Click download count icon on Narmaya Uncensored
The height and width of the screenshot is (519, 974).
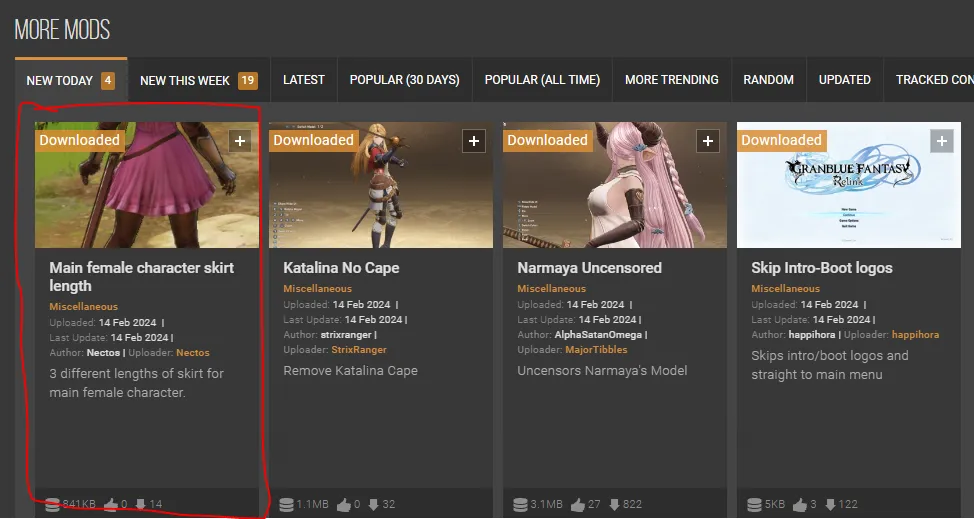coord(614,505)
